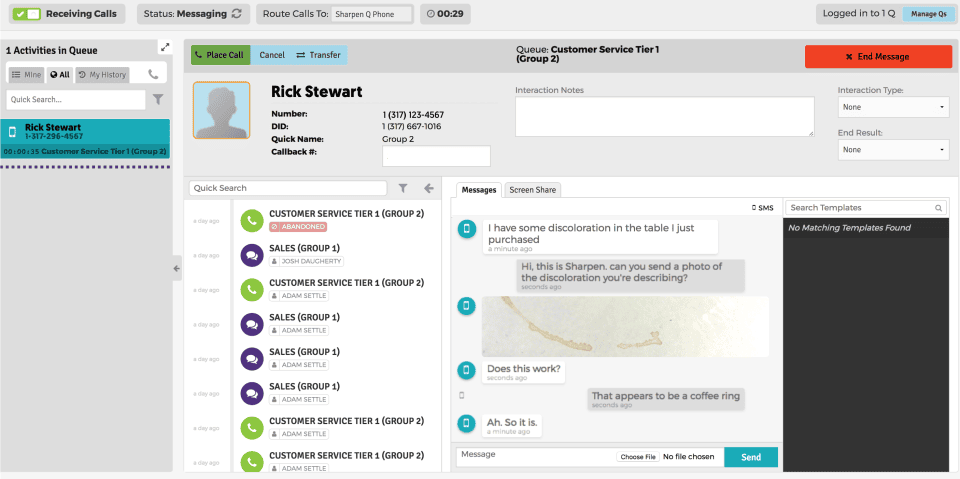The image size is (960, 479).
Task: Collapse the sidebar with the left arrow handle
Action: pos(177,268)
